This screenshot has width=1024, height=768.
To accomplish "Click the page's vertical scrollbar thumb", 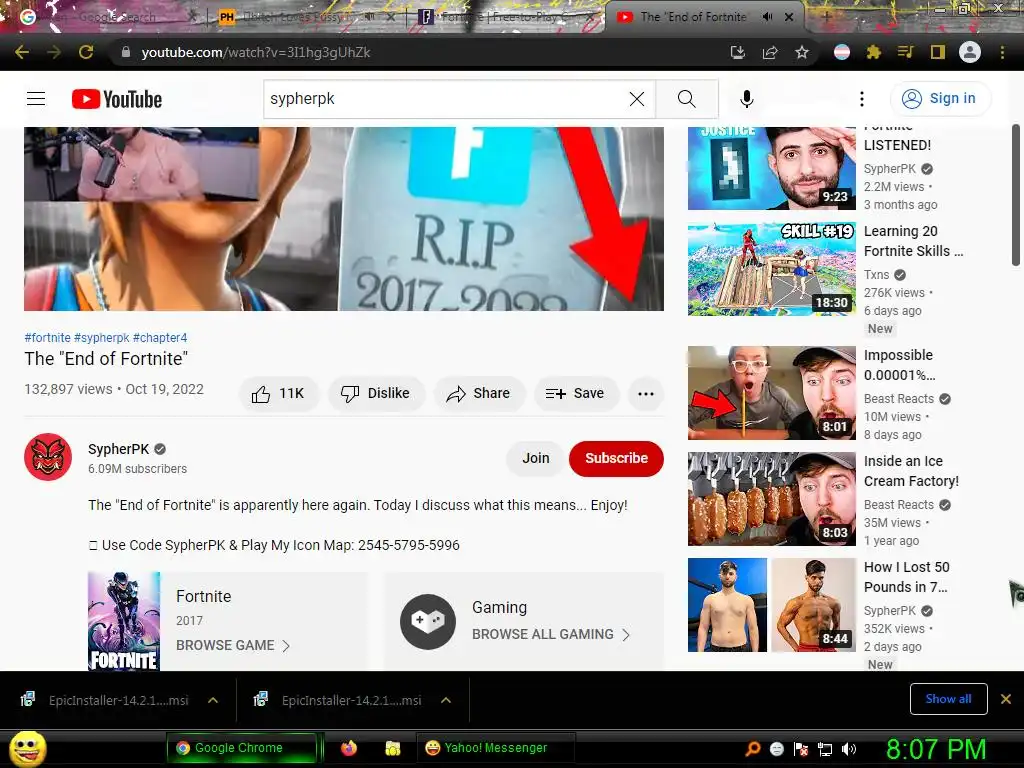I will (x=1016, y=195).
